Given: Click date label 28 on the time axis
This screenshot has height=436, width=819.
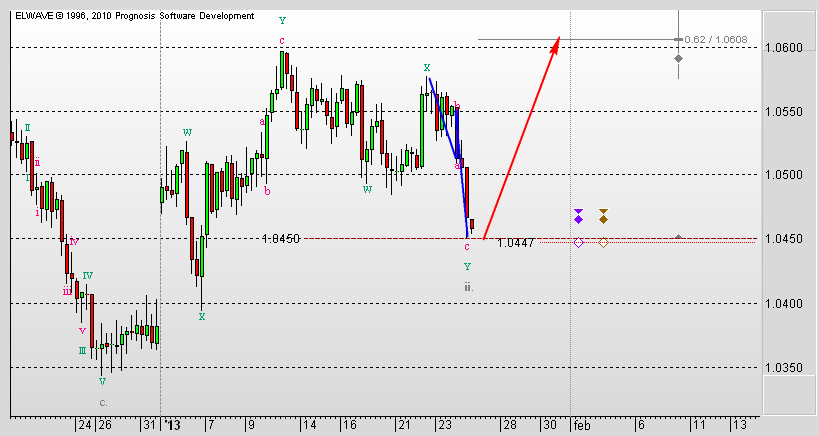Looking at the screenshot, I should click(509, 425).
